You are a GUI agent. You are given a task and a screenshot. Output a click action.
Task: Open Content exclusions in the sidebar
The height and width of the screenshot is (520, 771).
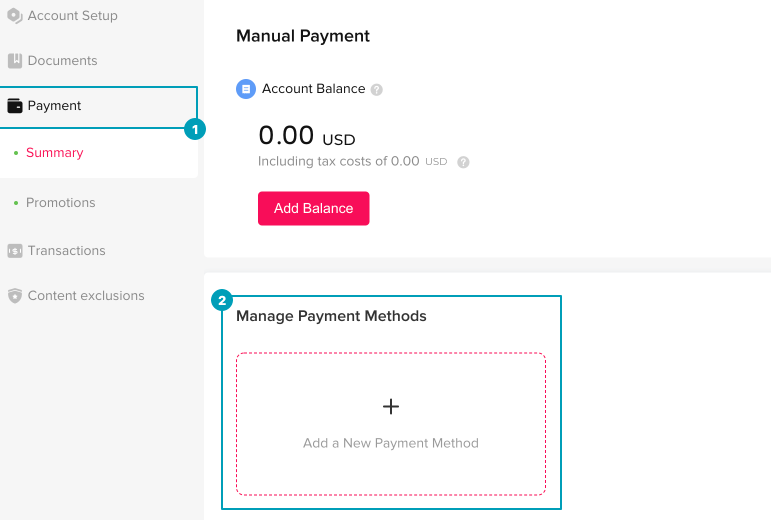(x=86, y=296)
